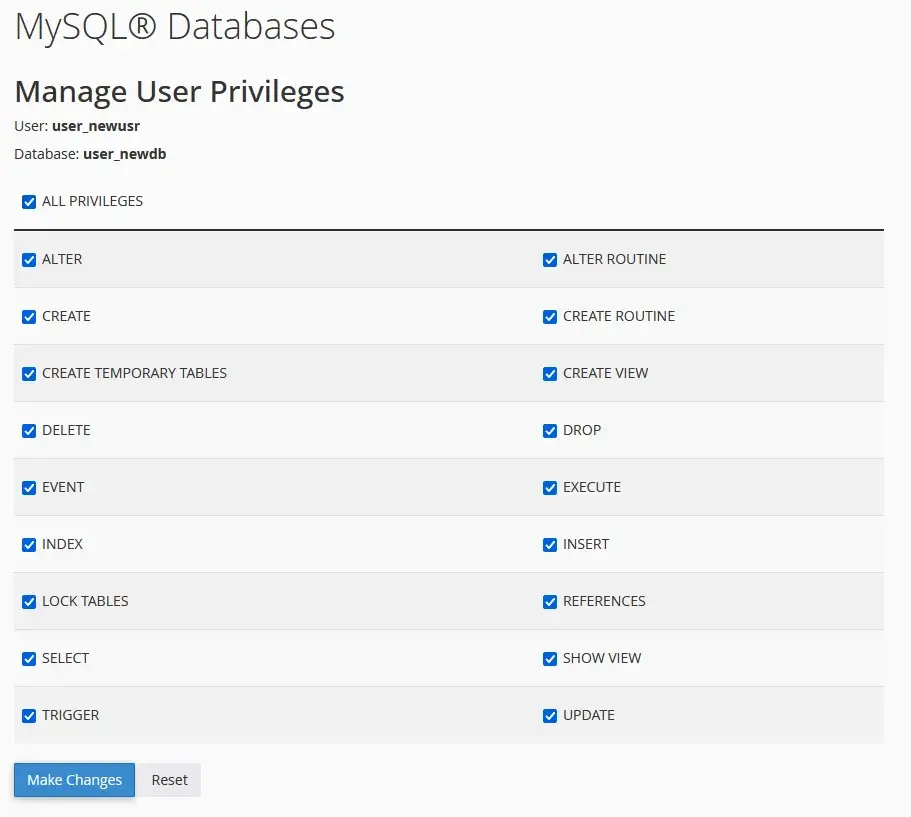Image resolution: width=911 pixels, height=817 pixels.
Task: Toggle the CREATE ROUTINE checkbox
Action: pyautogui.click(x=549, y=316)
